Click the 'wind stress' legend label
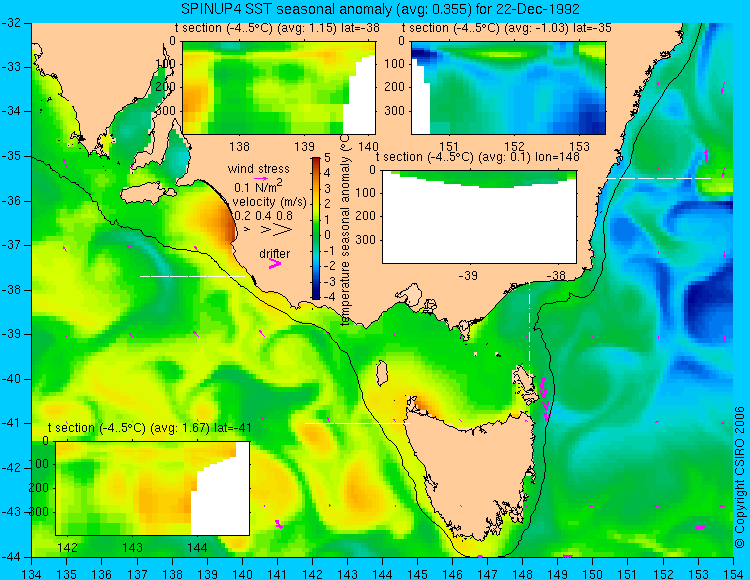This screenshot has width=750, height=580. point(258,169)
